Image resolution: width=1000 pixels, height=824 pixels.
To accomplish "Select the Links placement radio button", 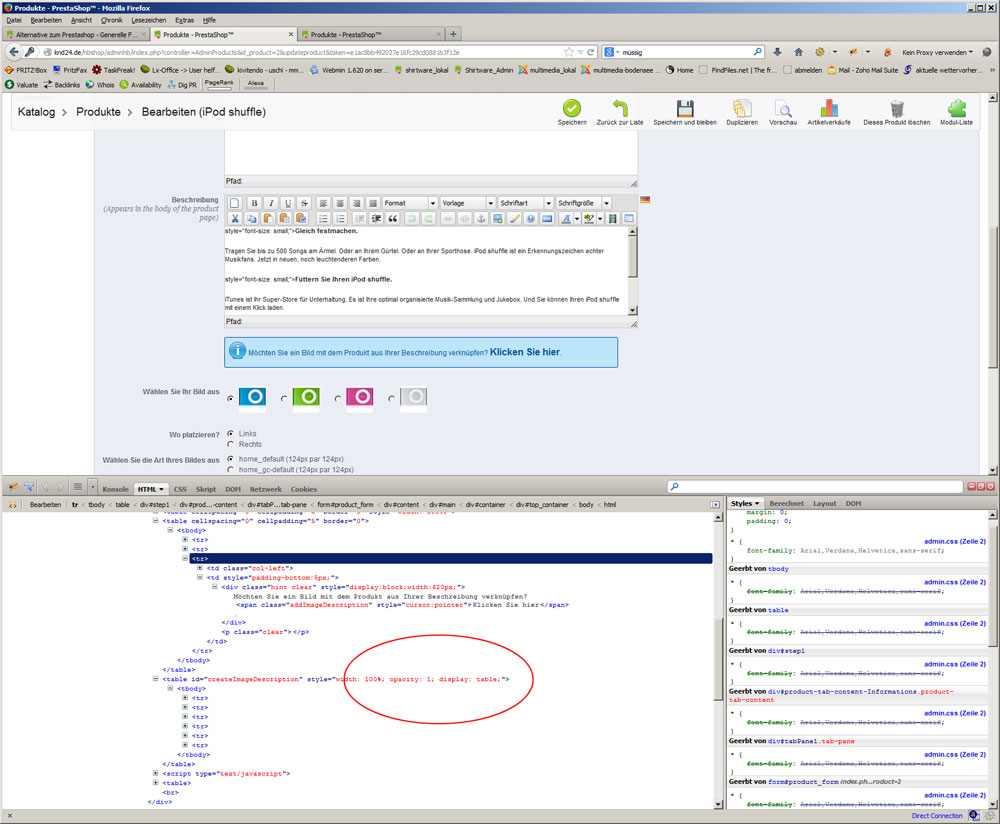I will (232, 434).
